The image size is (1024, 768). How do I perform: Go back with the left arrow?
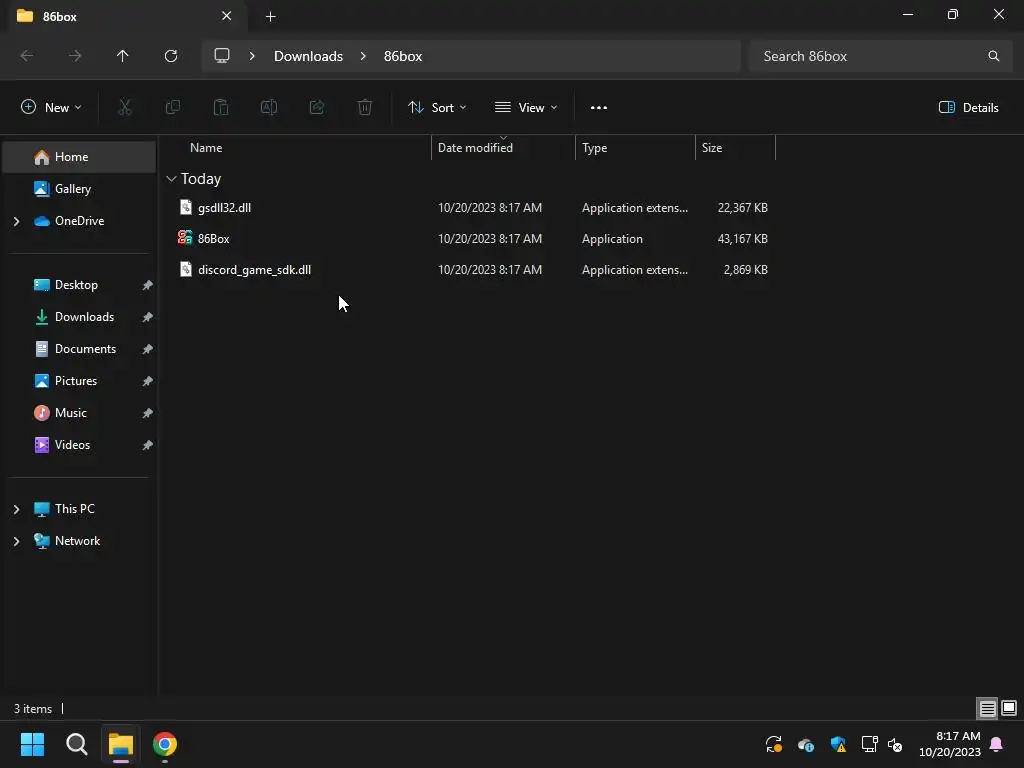27,56
